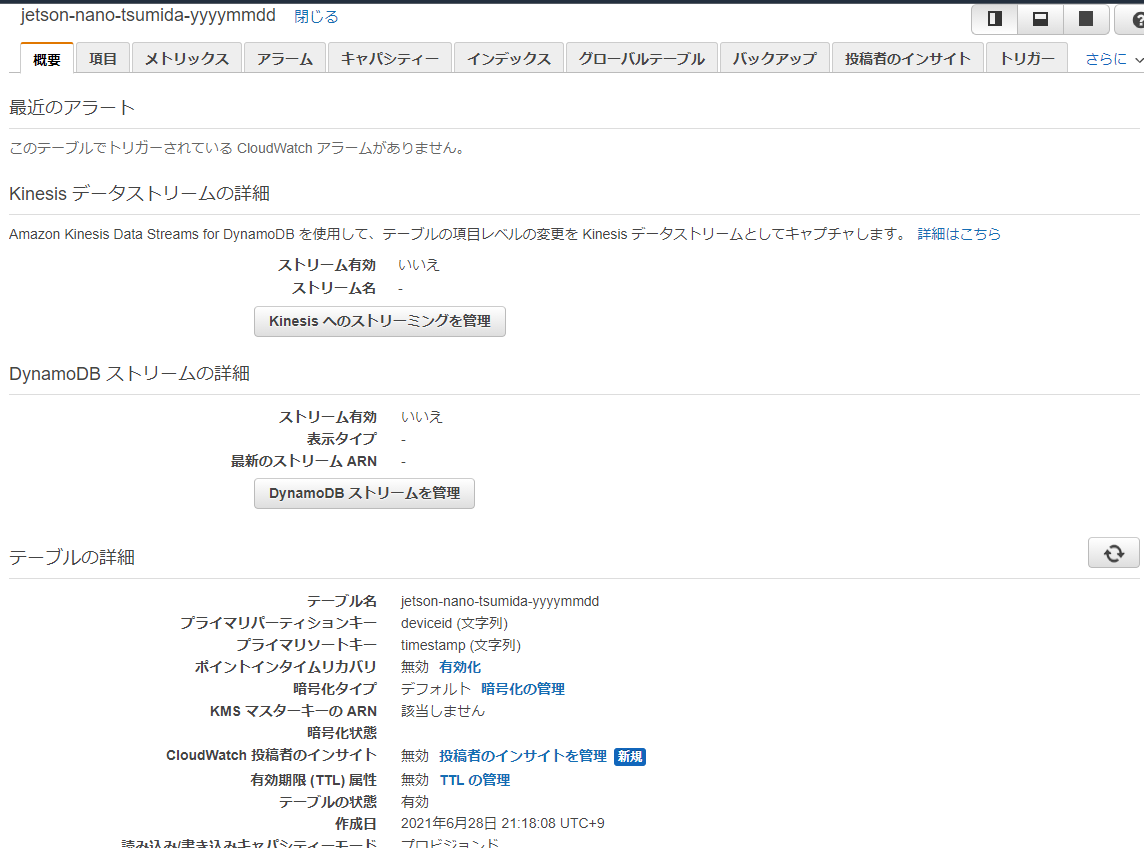The width and height of the screenshot is (1144, 848).
Task: Switch to bottom panel layout icon
Action: coord(1040,19)
